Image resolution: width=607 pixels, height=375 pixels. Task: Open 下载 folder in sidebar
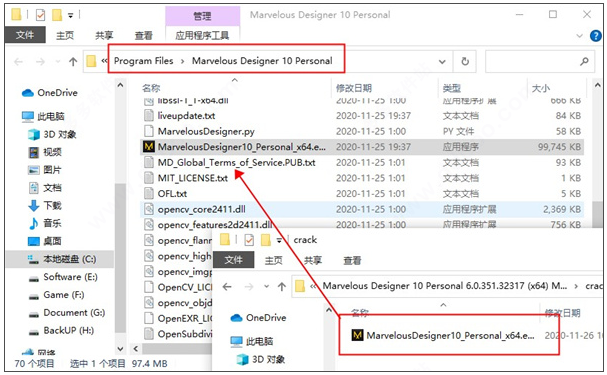click(45, 205)
